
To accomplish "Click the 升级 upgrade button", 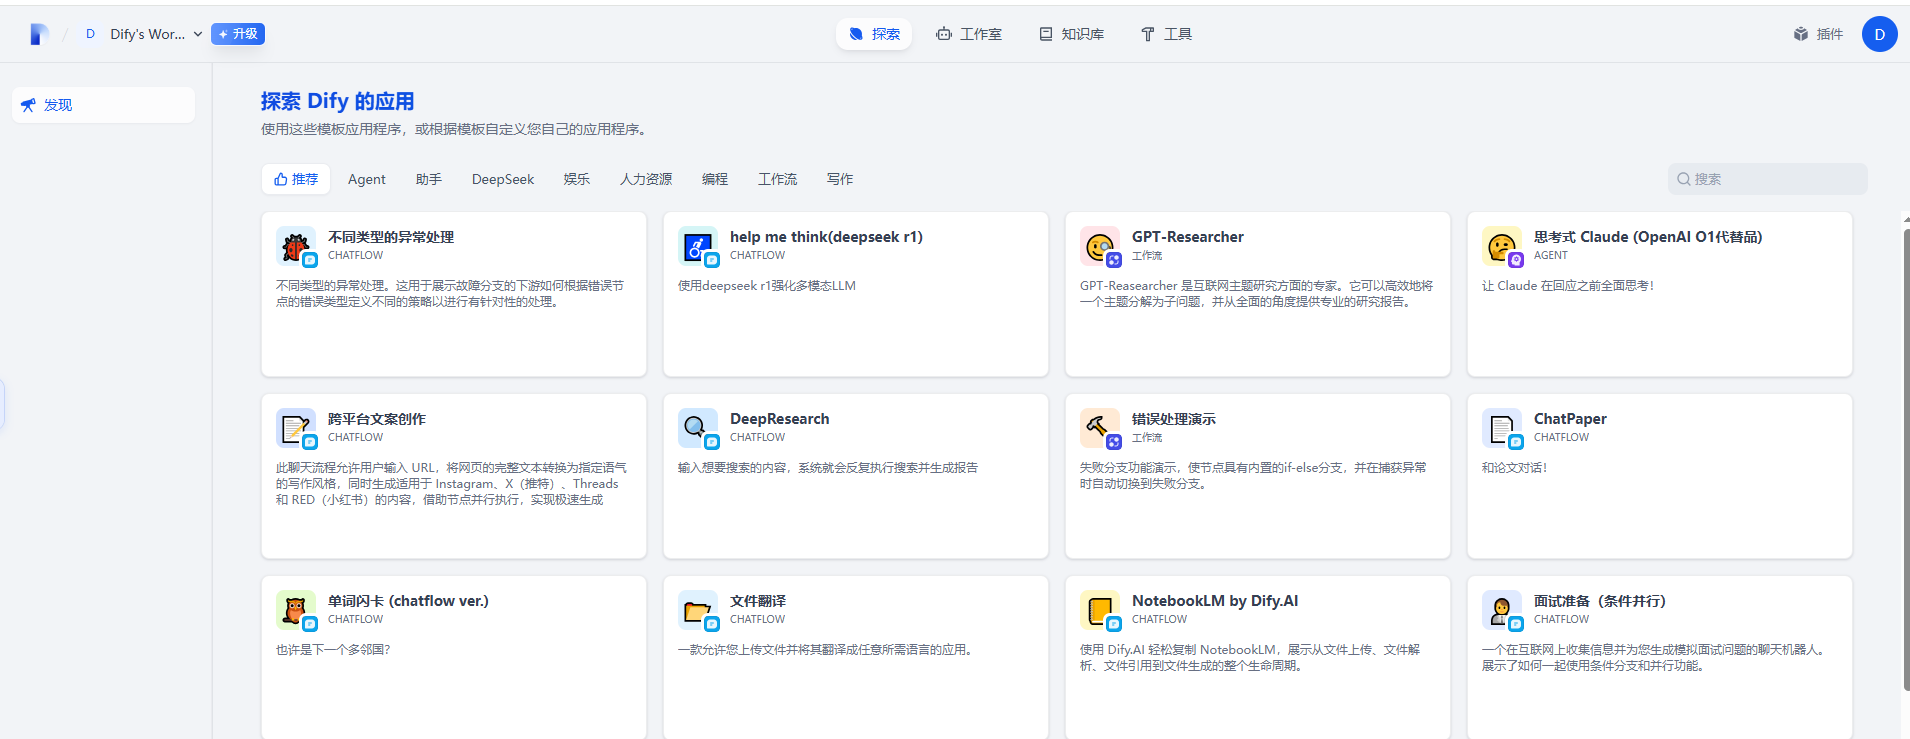I will [x=238, y=34].
